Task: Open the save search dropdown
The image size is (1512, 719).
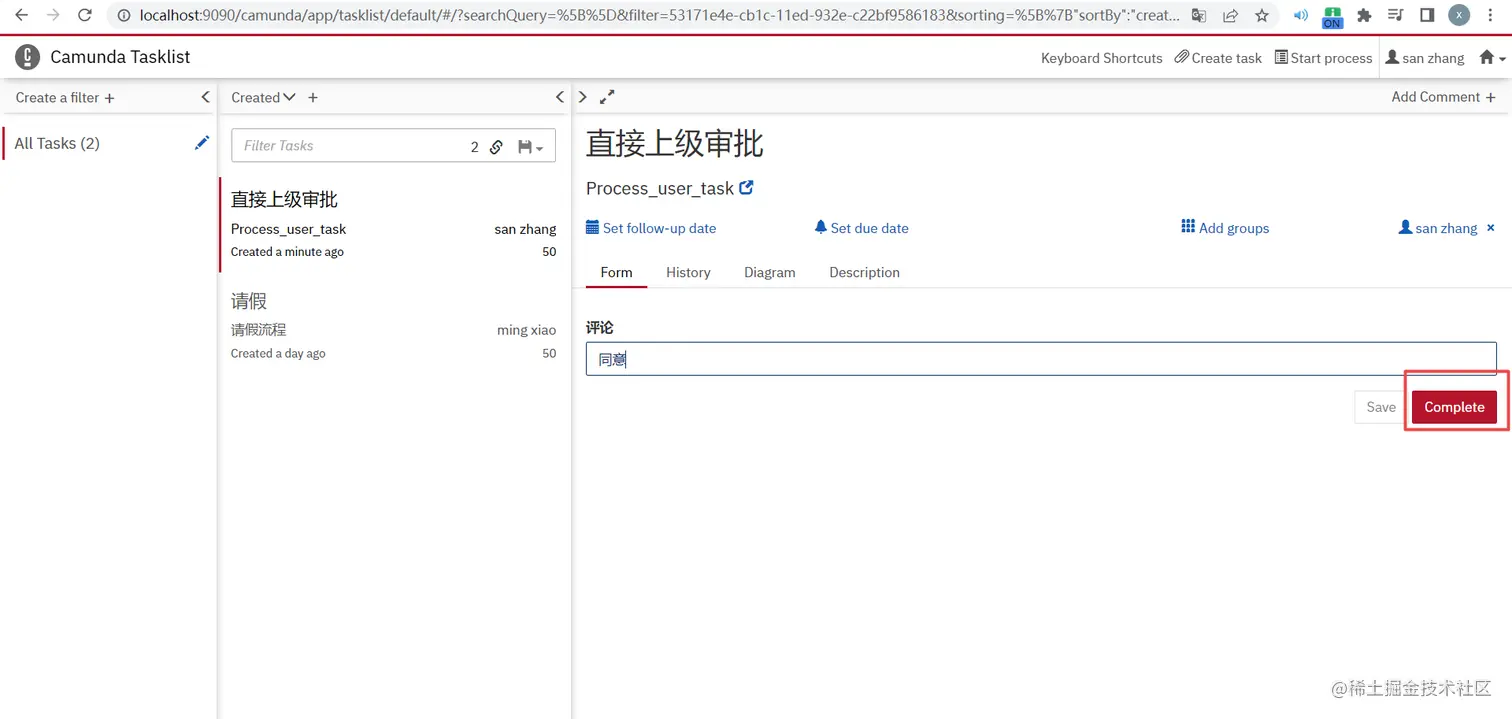Action: [x=531, y=147]
